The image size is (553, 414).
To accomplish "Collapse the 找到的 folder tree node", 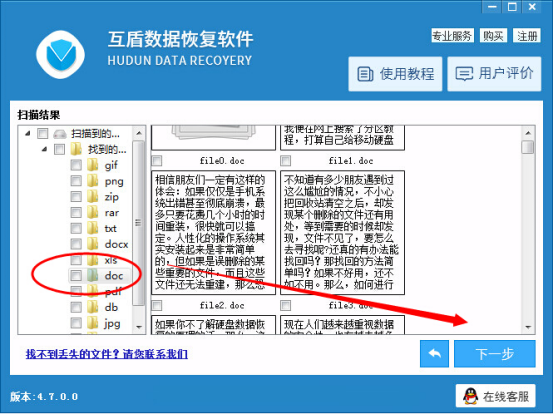I will pyautogui.click(x=44, y=149).
